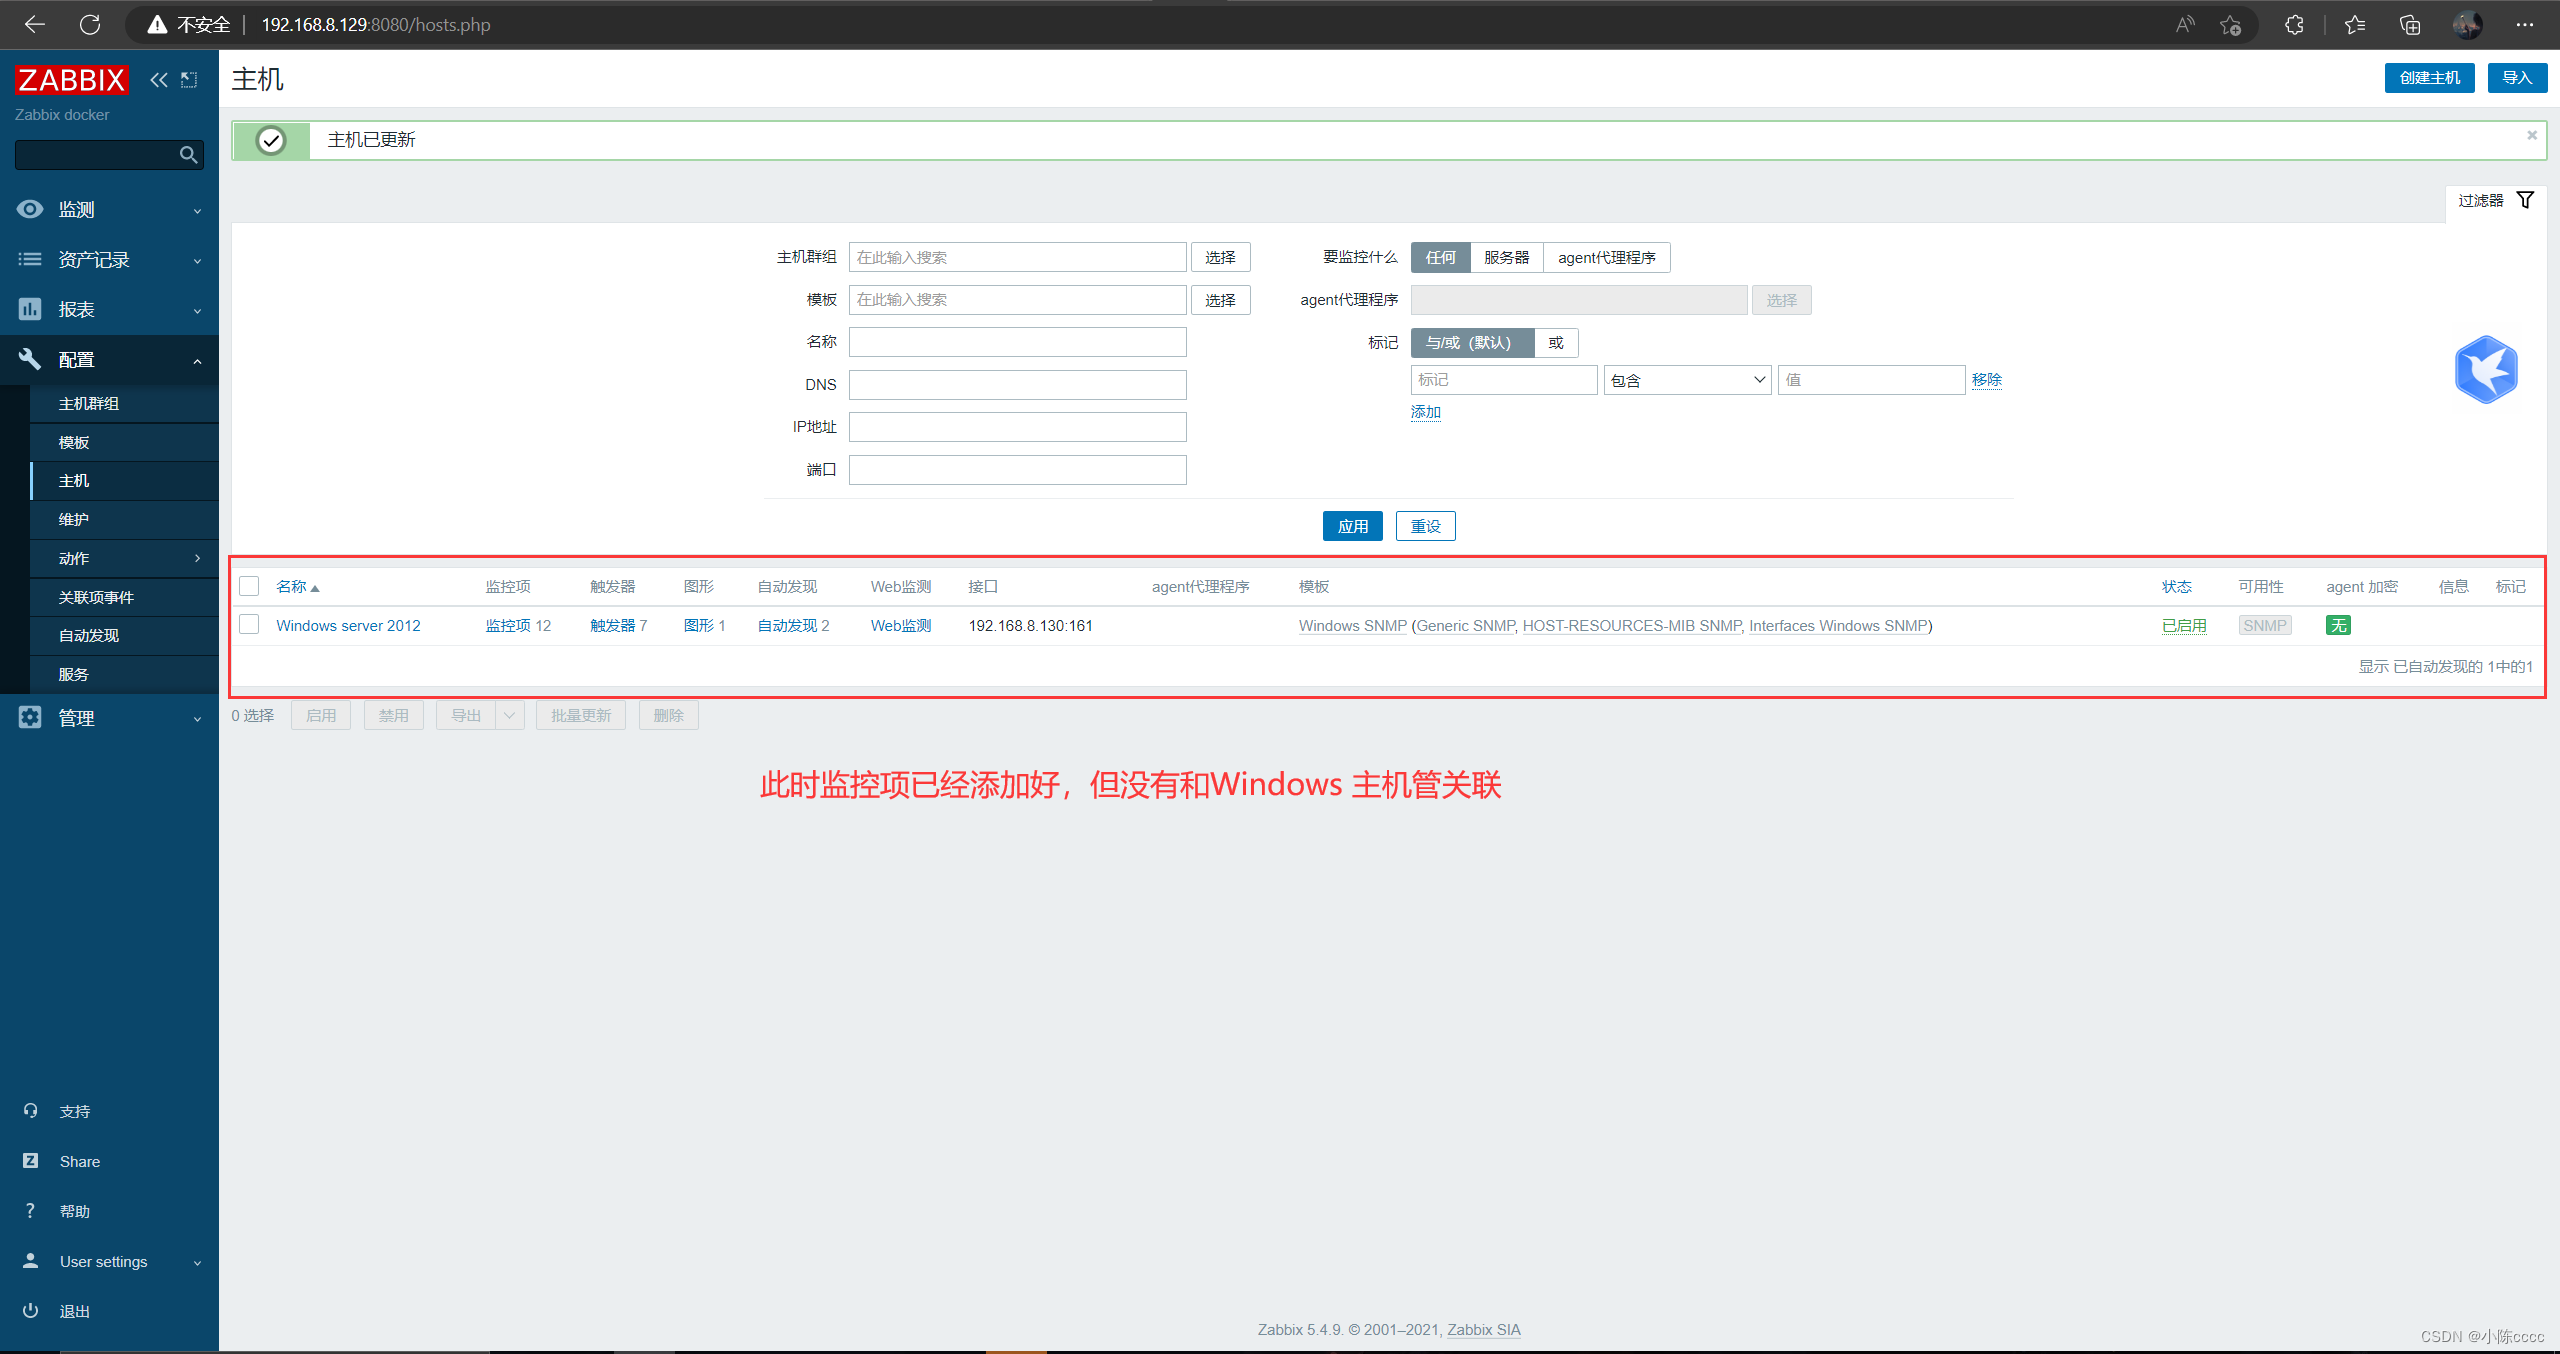
Task: Click the browser refresh icon
Action: pos(90,24)
